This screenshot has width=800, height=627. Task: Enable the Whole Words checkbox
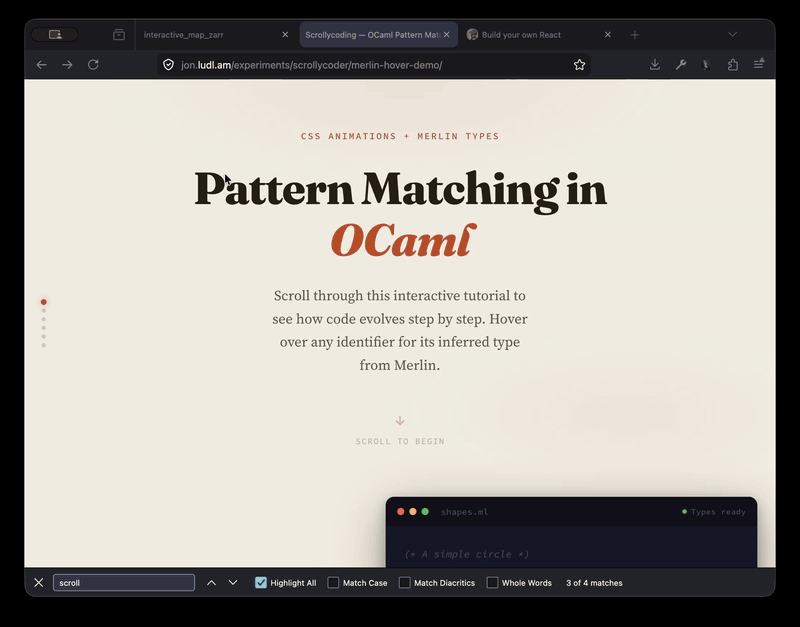tap(492, 583)
